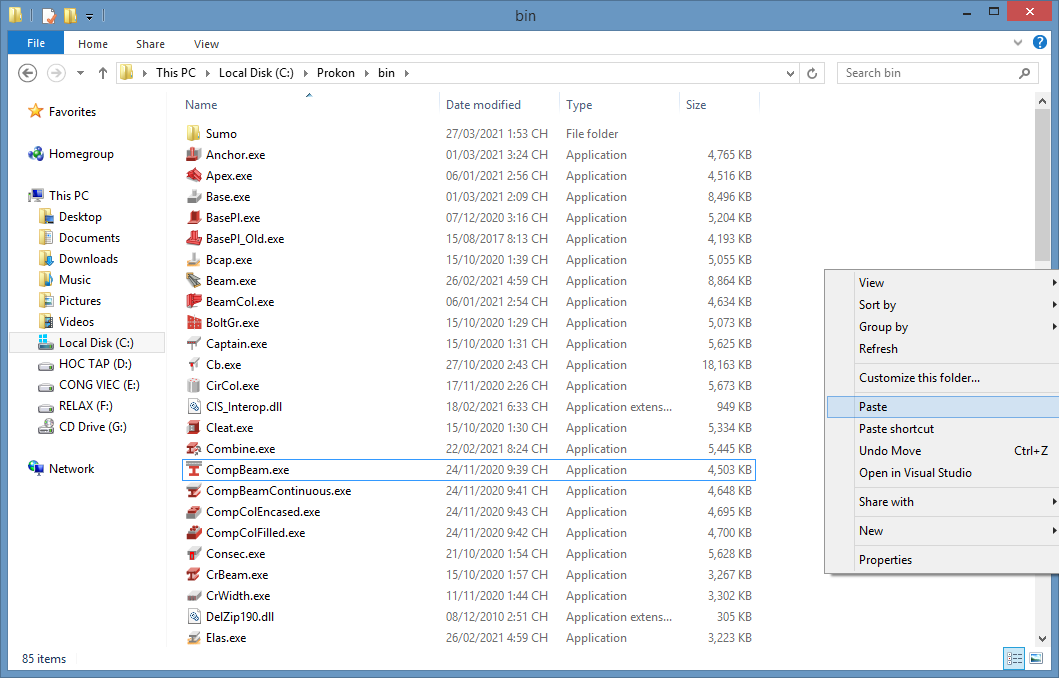
Task: Open the View ribbon tab
Action: [x=206, y=44]
